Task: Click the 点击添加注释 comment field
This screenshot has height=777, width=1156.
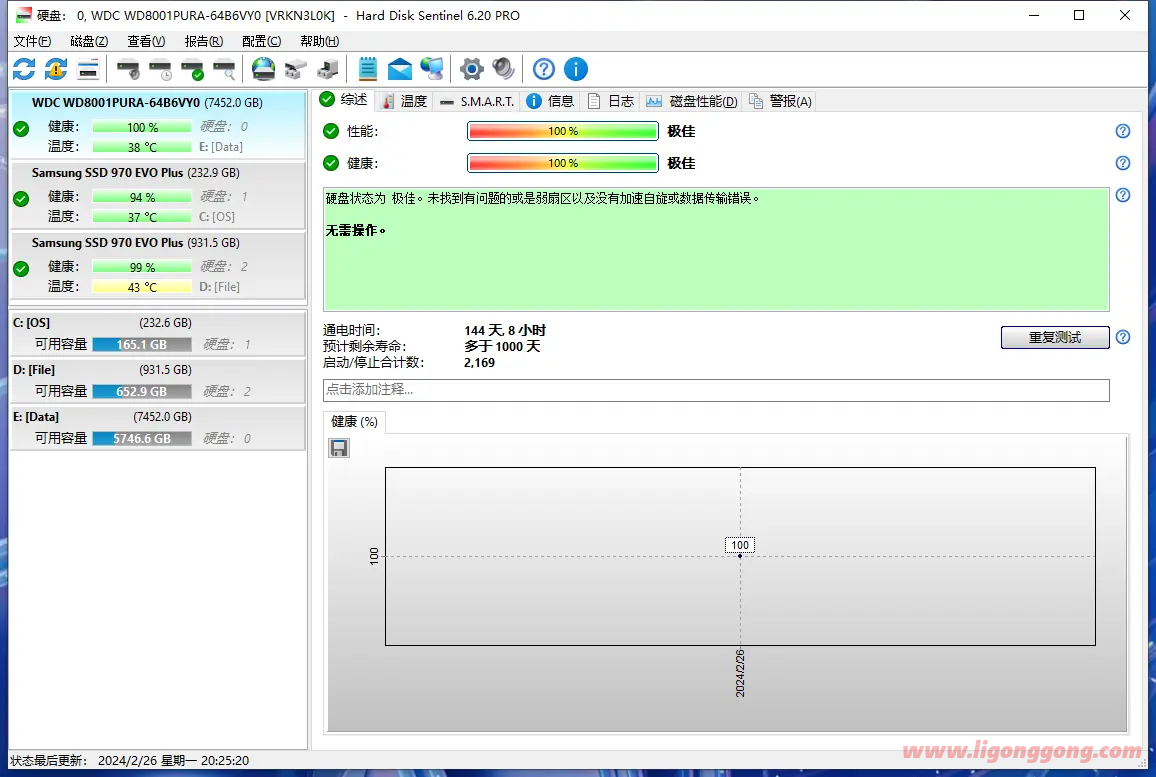Action: point(716,390)
